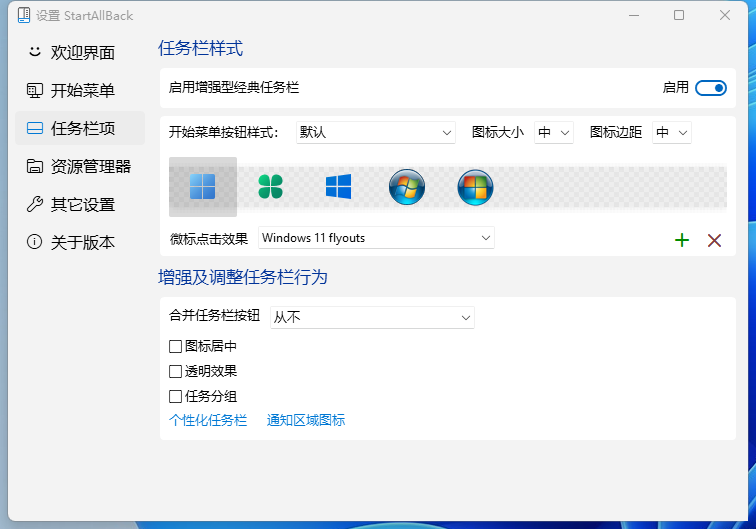Enable the 图标居中 checkbox
Viewport: 756px width, 529px height.
point(176,346)
